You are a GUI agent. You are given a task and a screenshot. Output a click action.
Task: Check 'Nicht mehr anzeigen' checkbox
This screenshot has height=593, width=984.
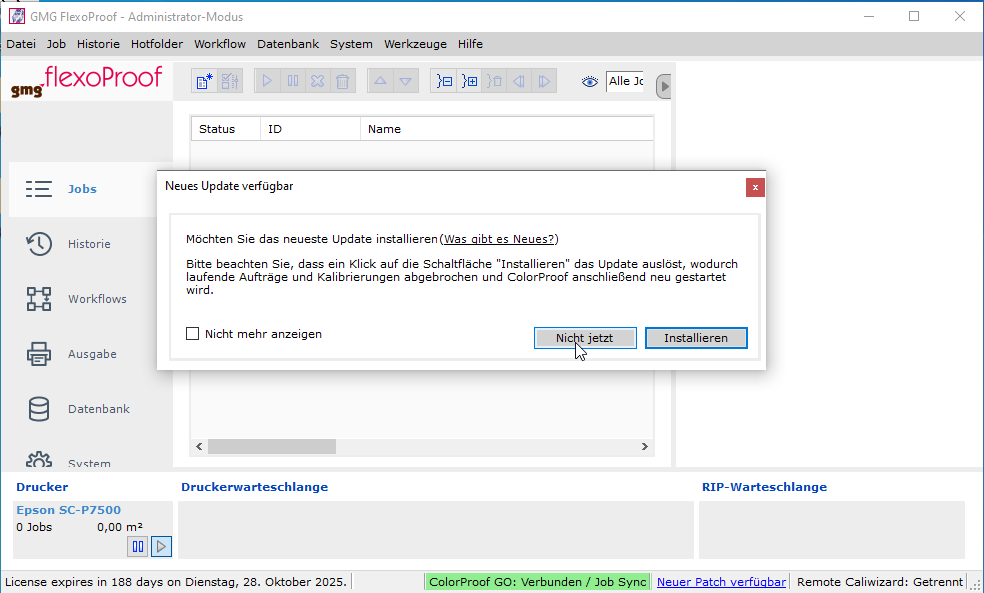point(193,334)
